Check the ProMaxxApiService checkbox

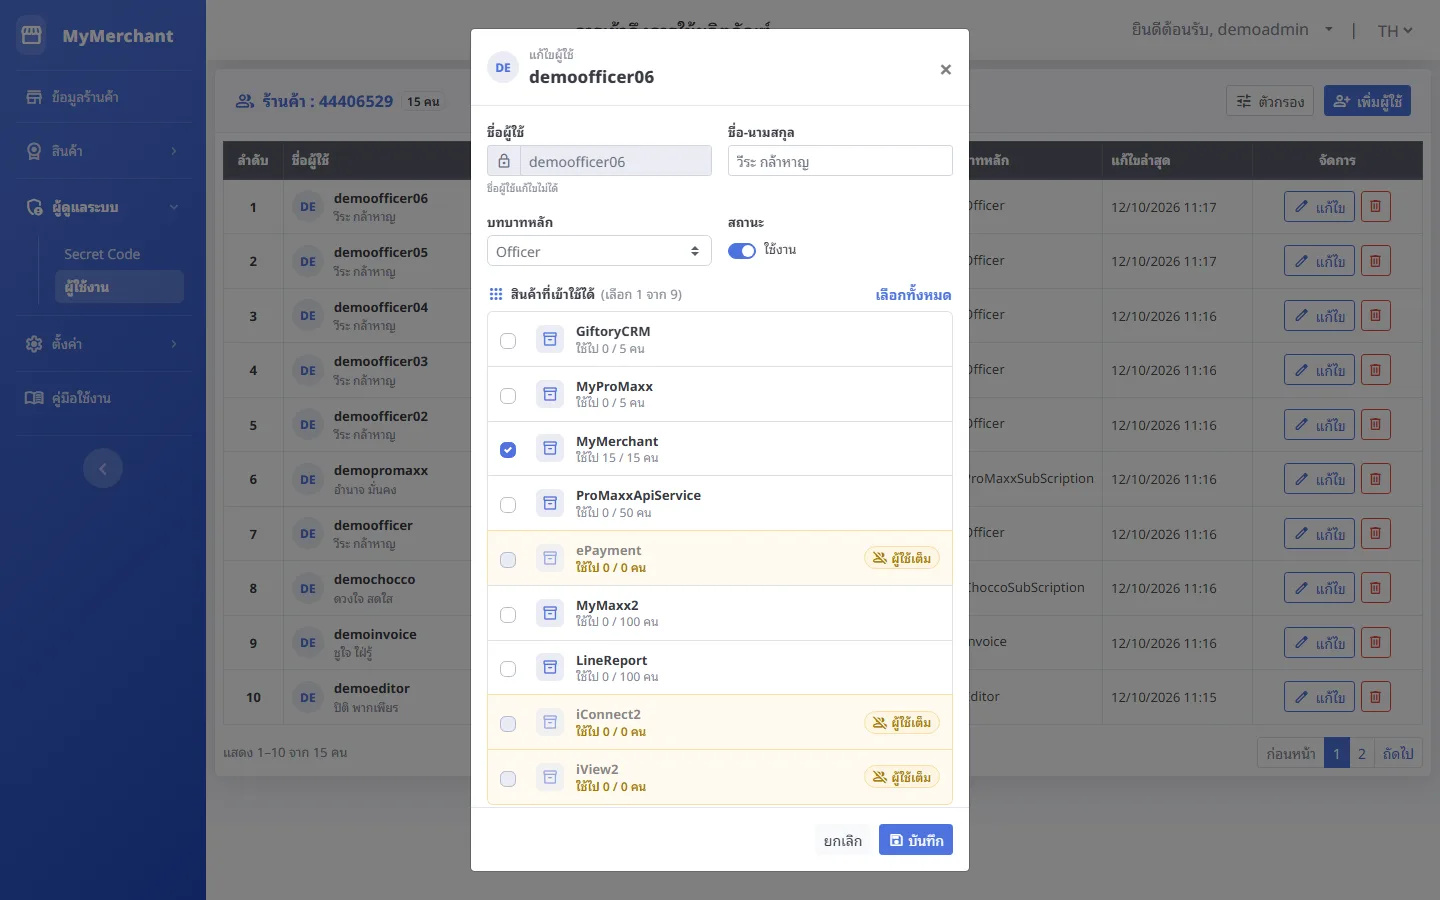tap(508, 505)
